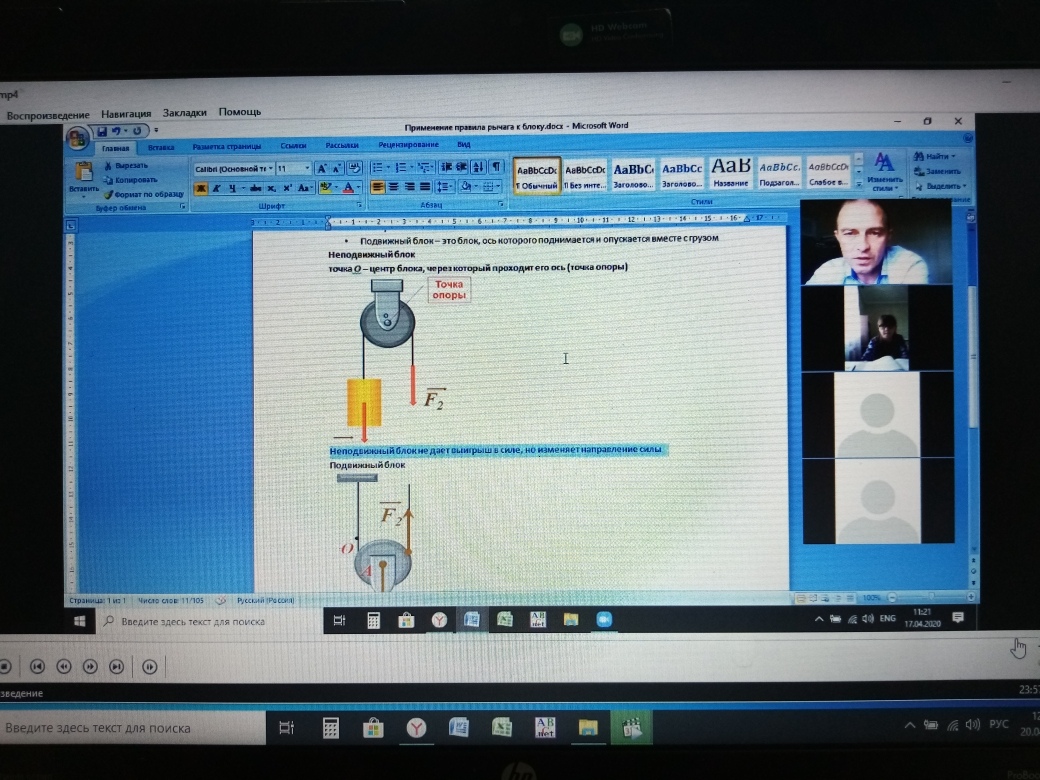Viewport: 1040px width, 780px height.
Task: Apply the Название style from gallery
Action: tap(731, 170)
